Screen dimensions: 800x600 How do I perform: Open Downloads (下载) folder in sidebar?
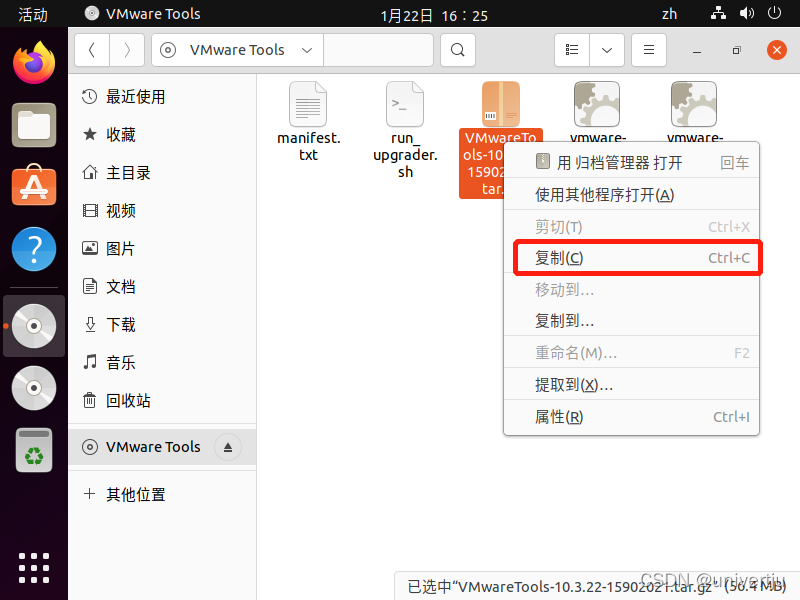click(162, 324)
